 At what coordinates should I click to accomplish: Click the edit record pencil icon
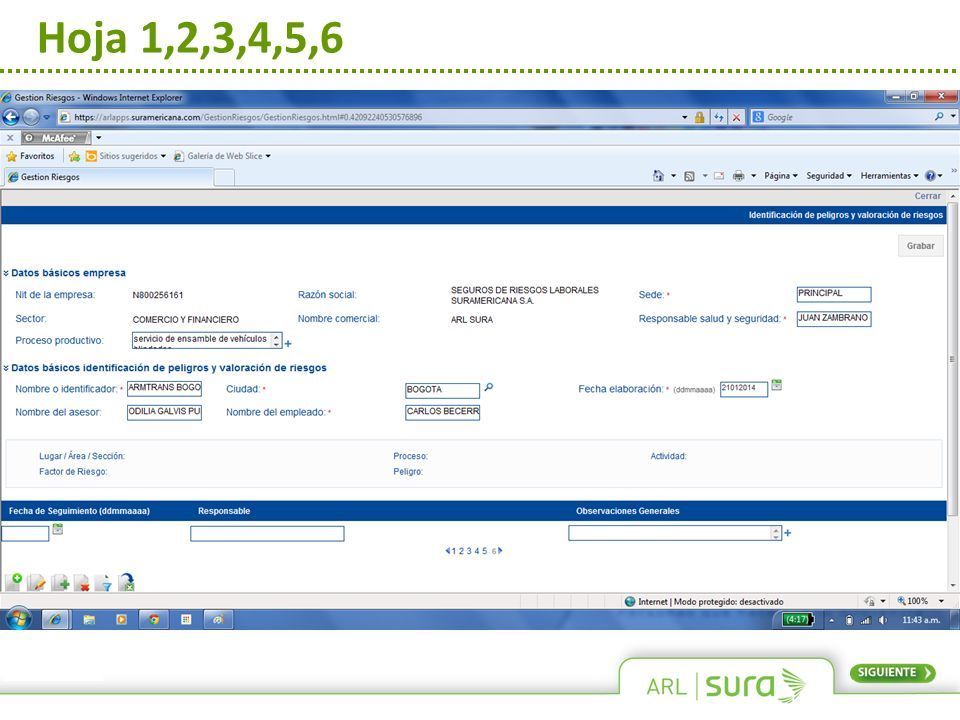[37, 582]
